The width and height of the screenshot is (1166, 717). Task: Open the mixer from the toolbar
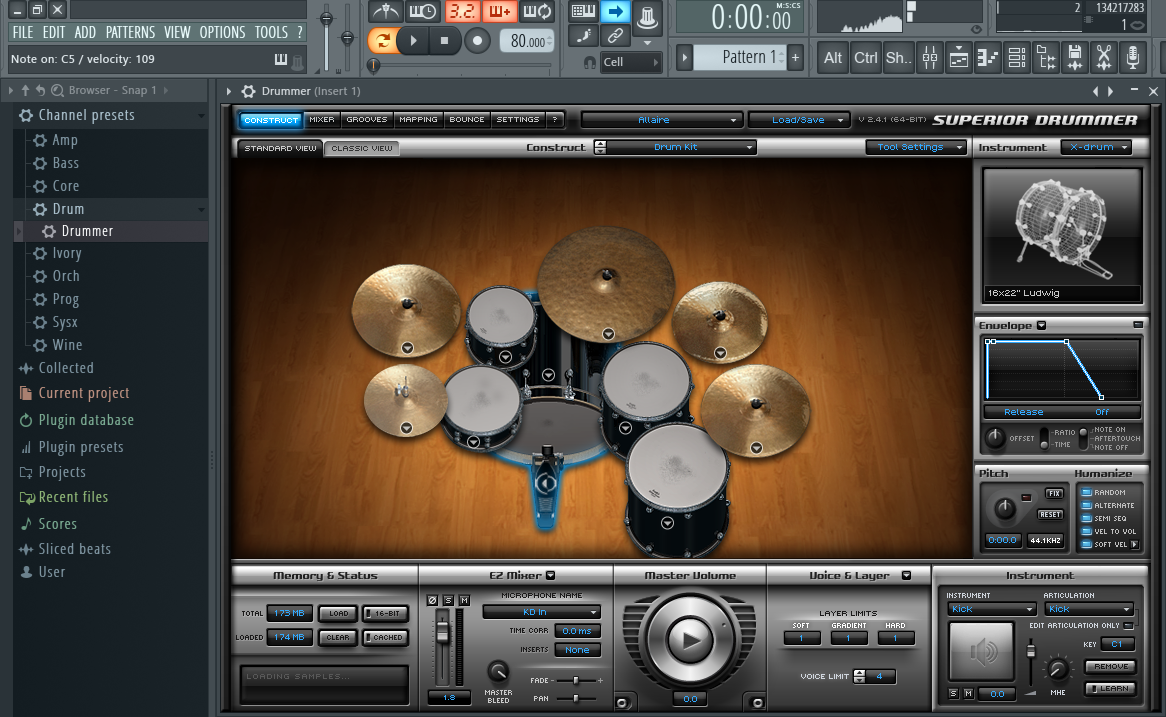[x=929, y=57]
